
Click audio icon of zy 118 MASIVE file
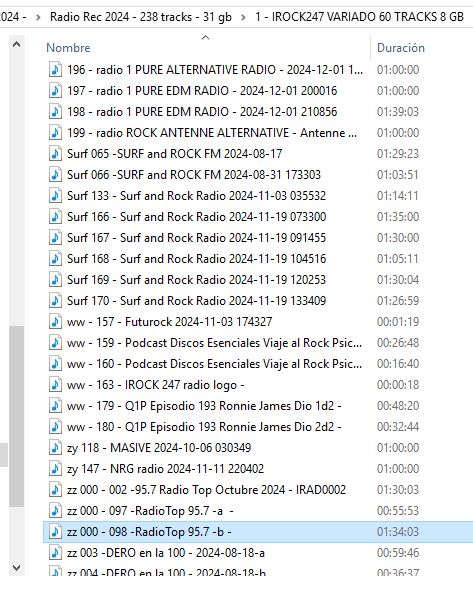55,449
